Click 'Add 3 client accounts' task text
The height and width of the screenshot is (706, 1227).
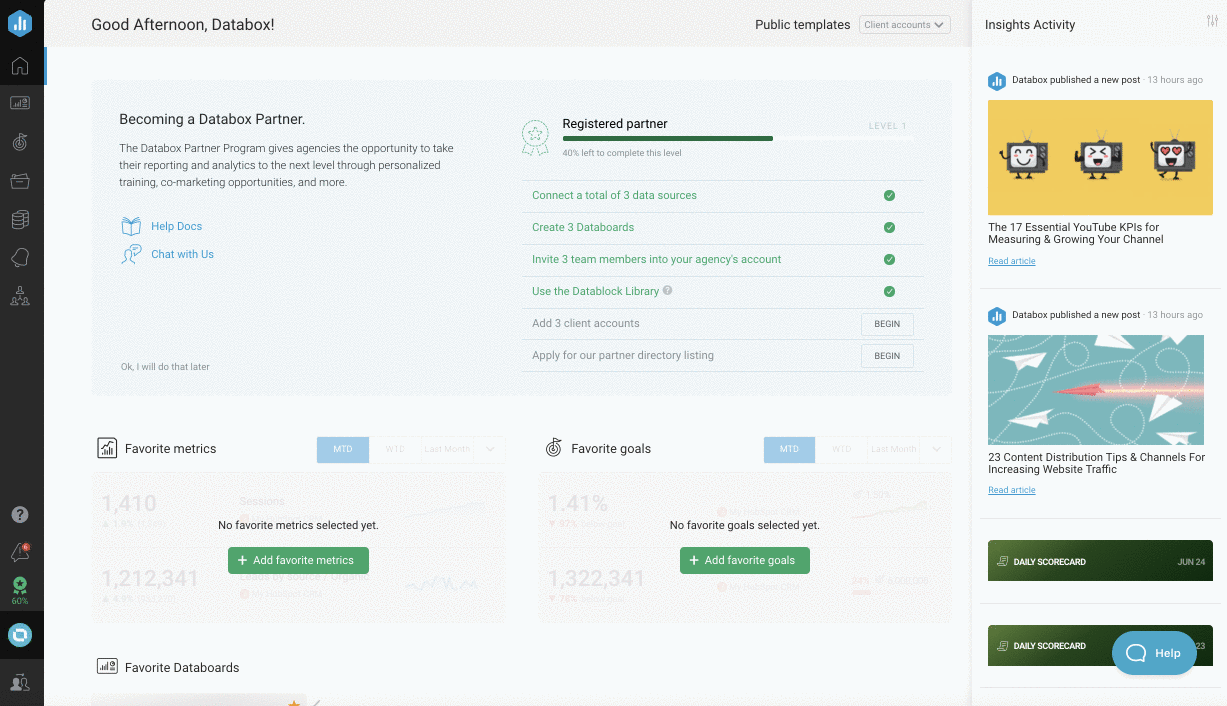tap(586, 323)
